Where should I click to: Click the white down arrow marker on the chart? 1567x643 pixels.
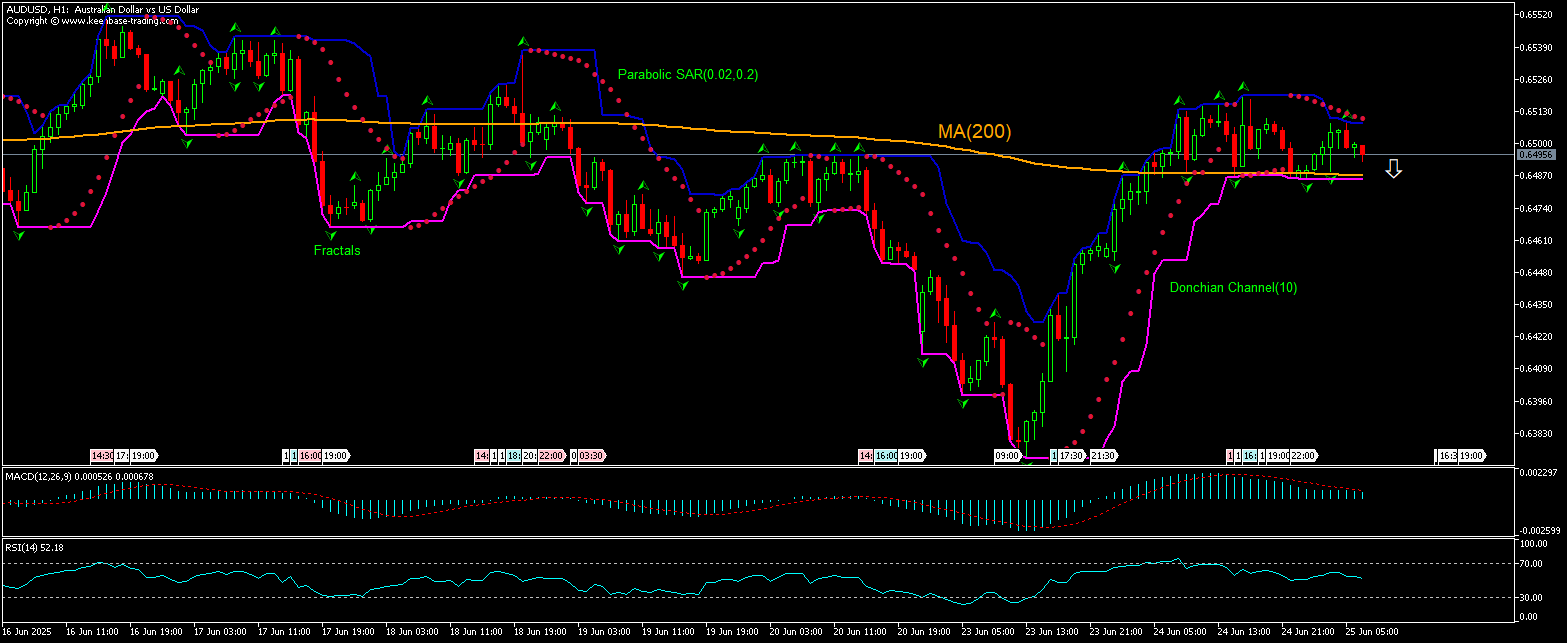1393,169
